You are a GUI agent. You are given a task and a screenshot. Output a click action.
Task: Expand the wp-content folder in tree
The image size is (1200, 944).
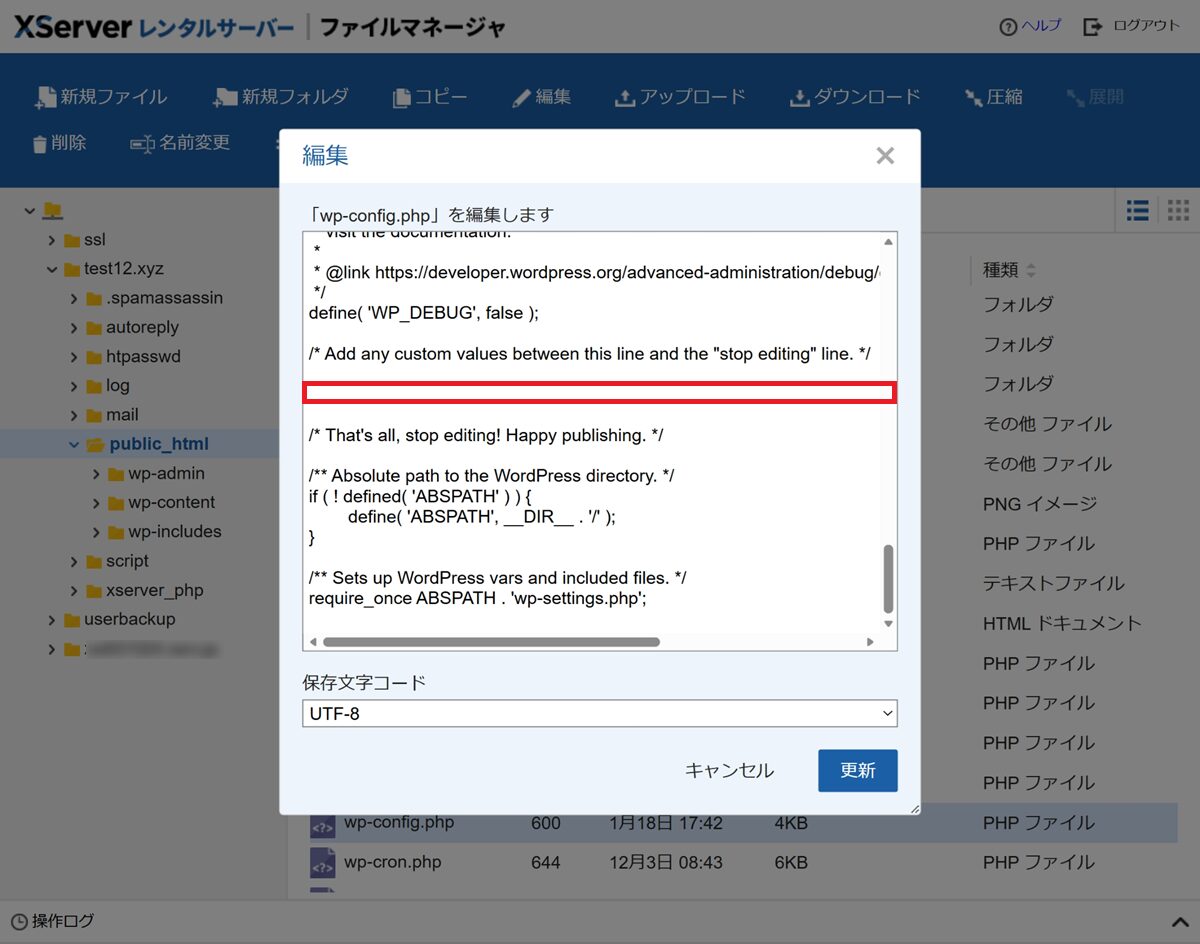(96, 503)
